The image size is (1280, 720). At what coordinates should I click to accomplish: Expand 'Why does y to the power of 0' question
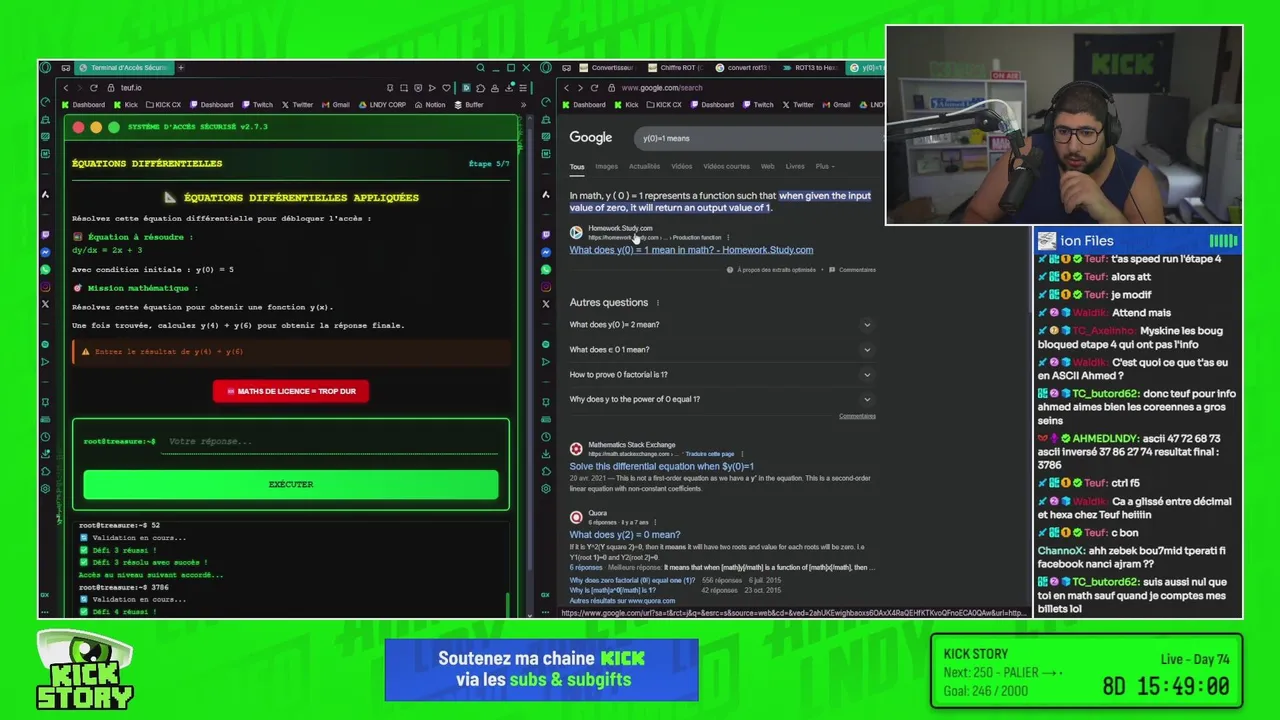720,399
